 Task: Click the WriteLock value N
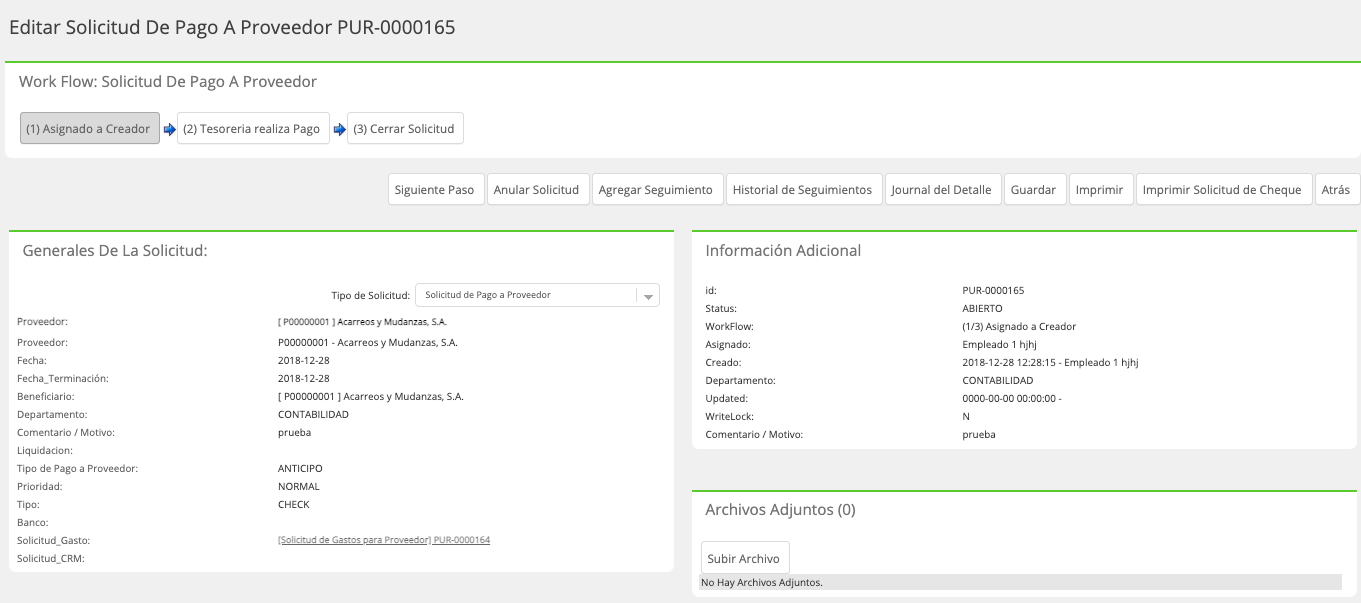[966, 417]
